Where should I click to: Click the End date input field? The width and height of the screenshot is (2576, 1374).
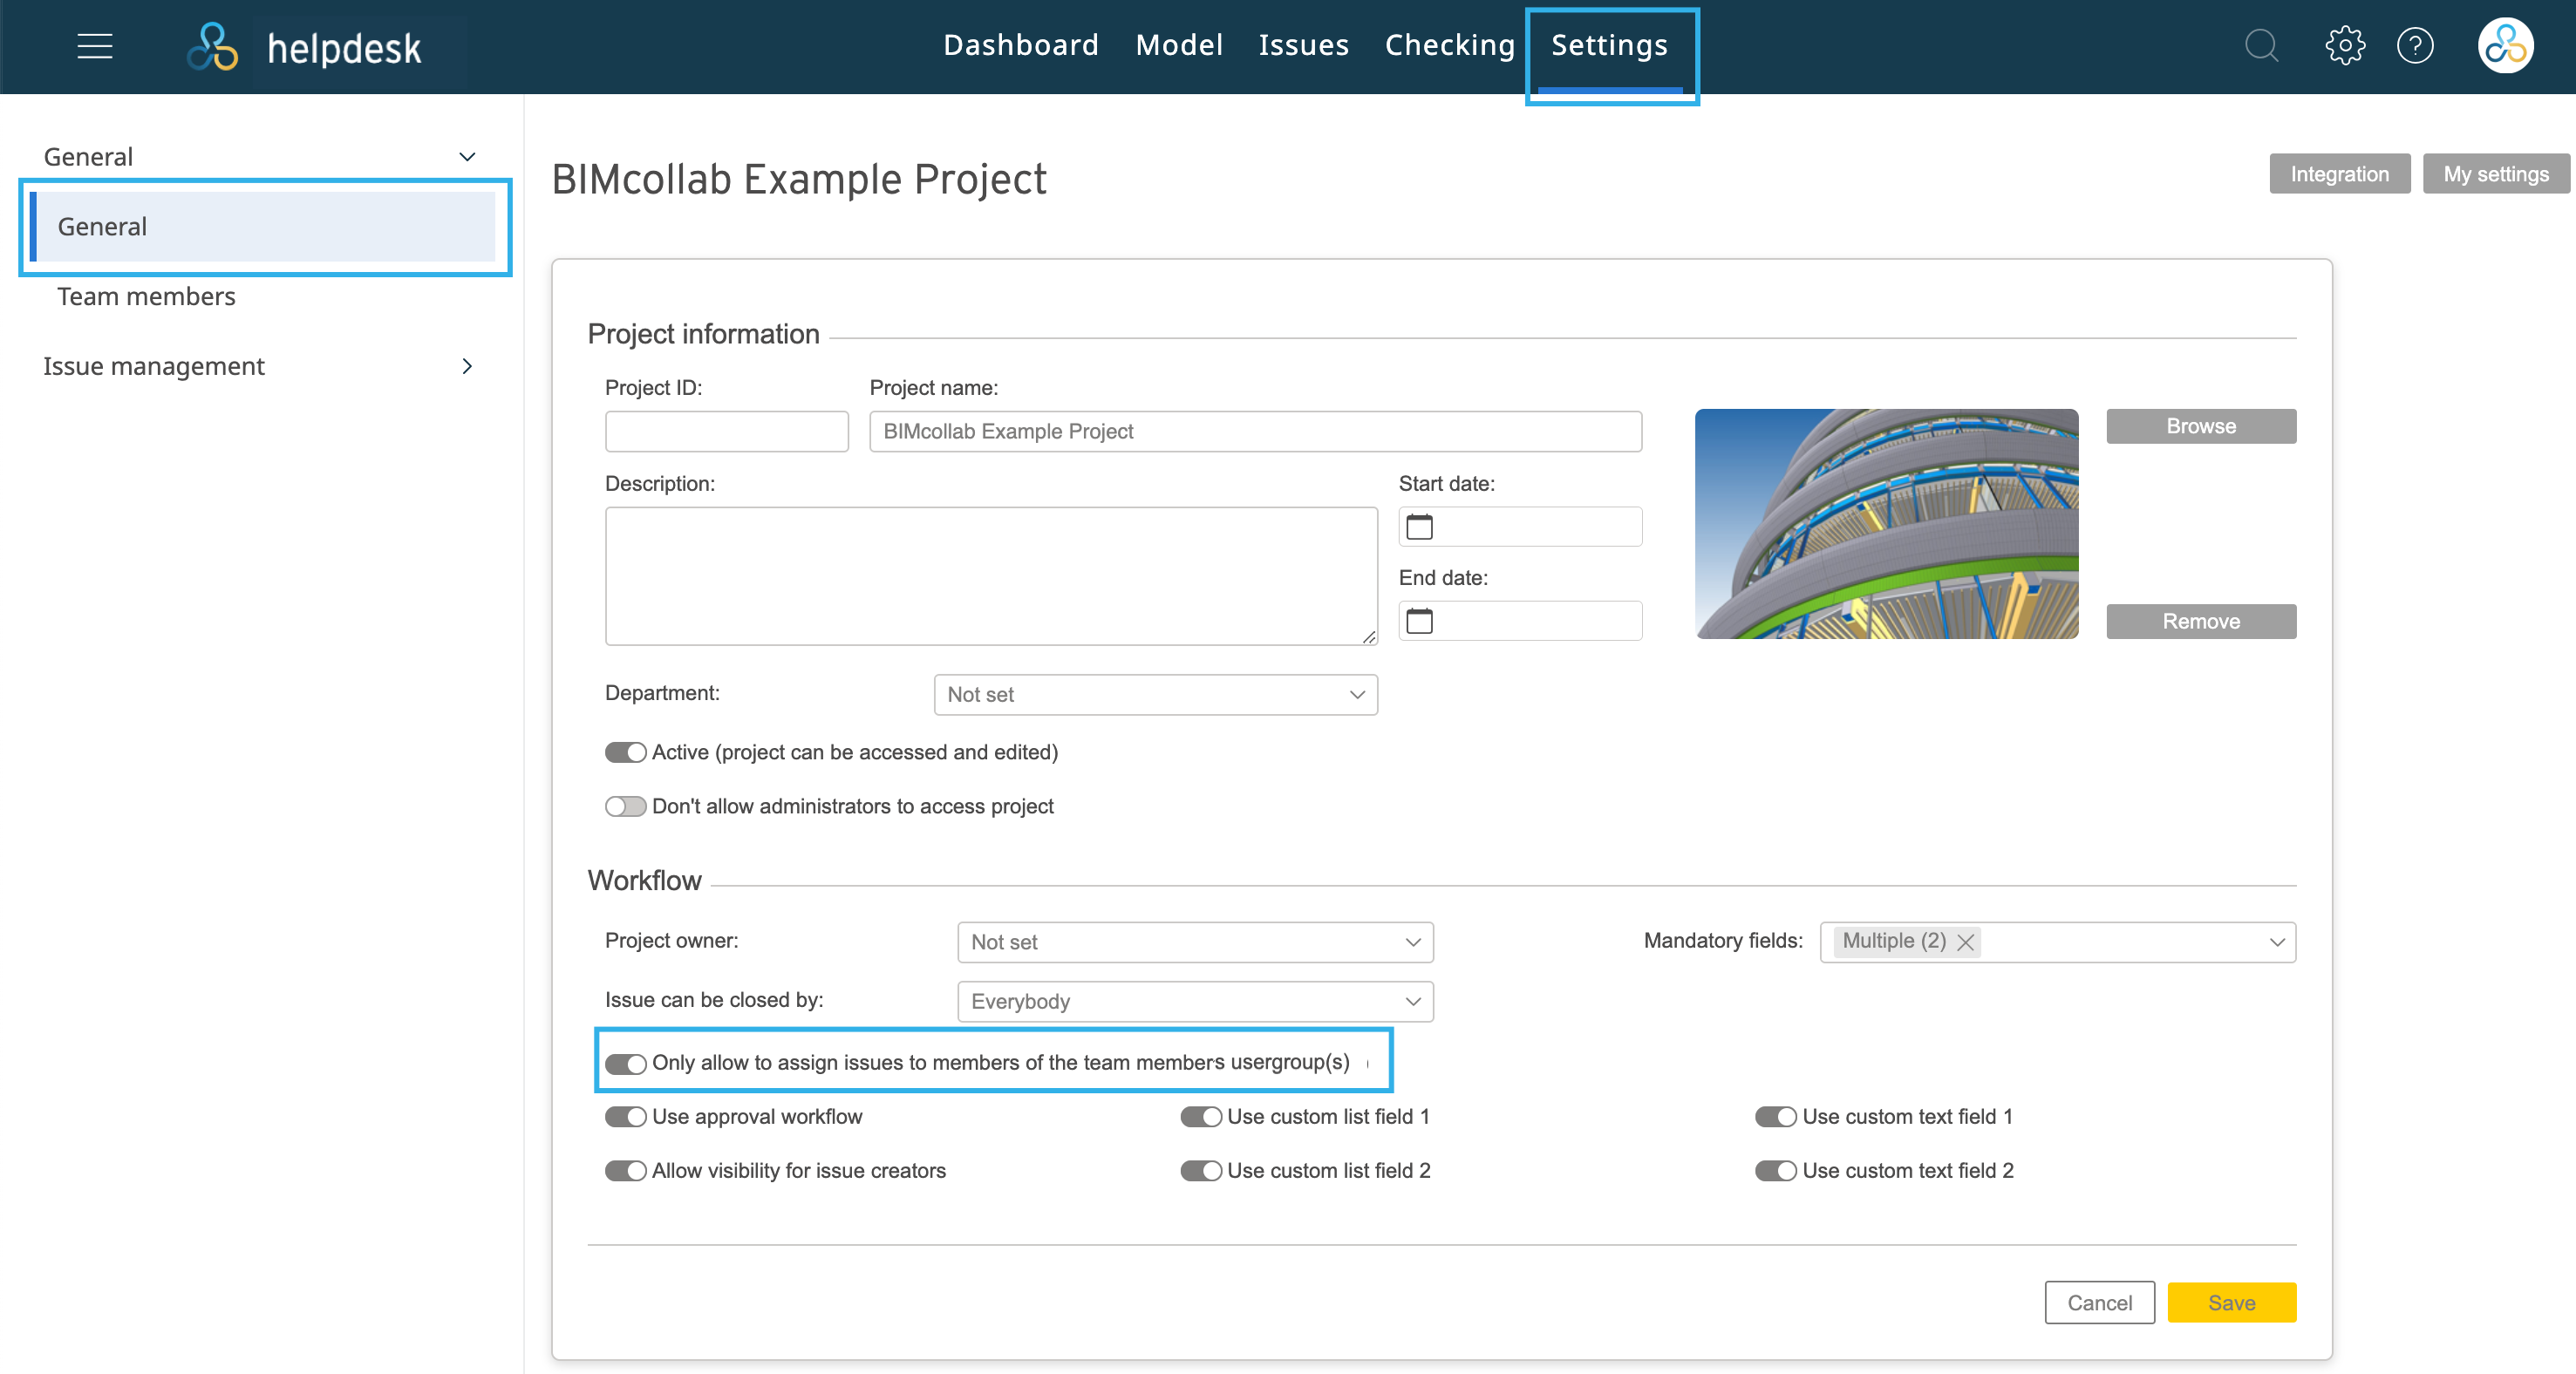[x=1520, y=621]
